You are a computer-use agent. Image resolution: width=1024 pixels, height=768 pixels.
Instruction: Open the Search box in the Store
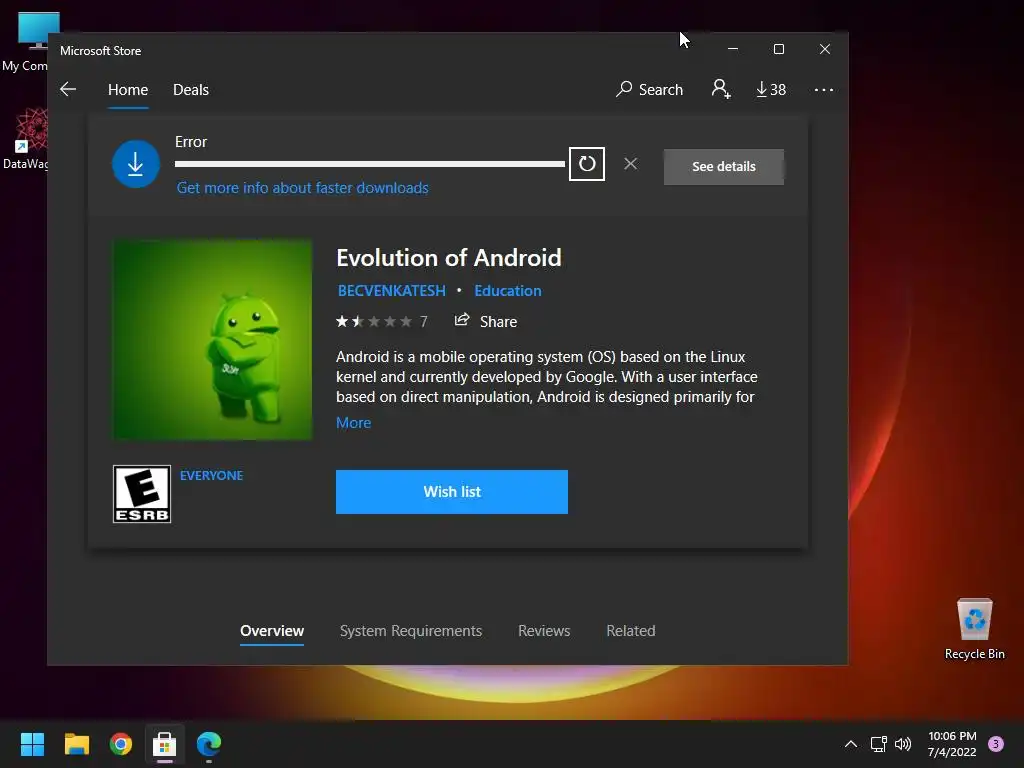(649, 89)
